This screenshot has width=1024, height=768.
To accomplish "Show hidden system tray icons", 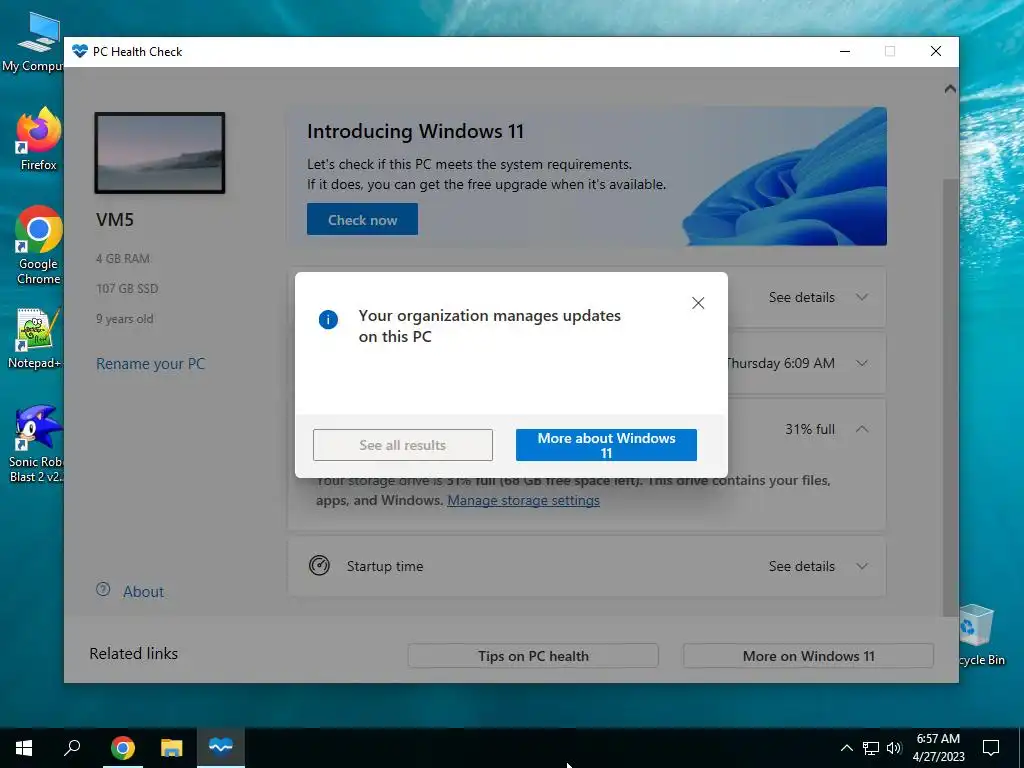I will [846, 748].
